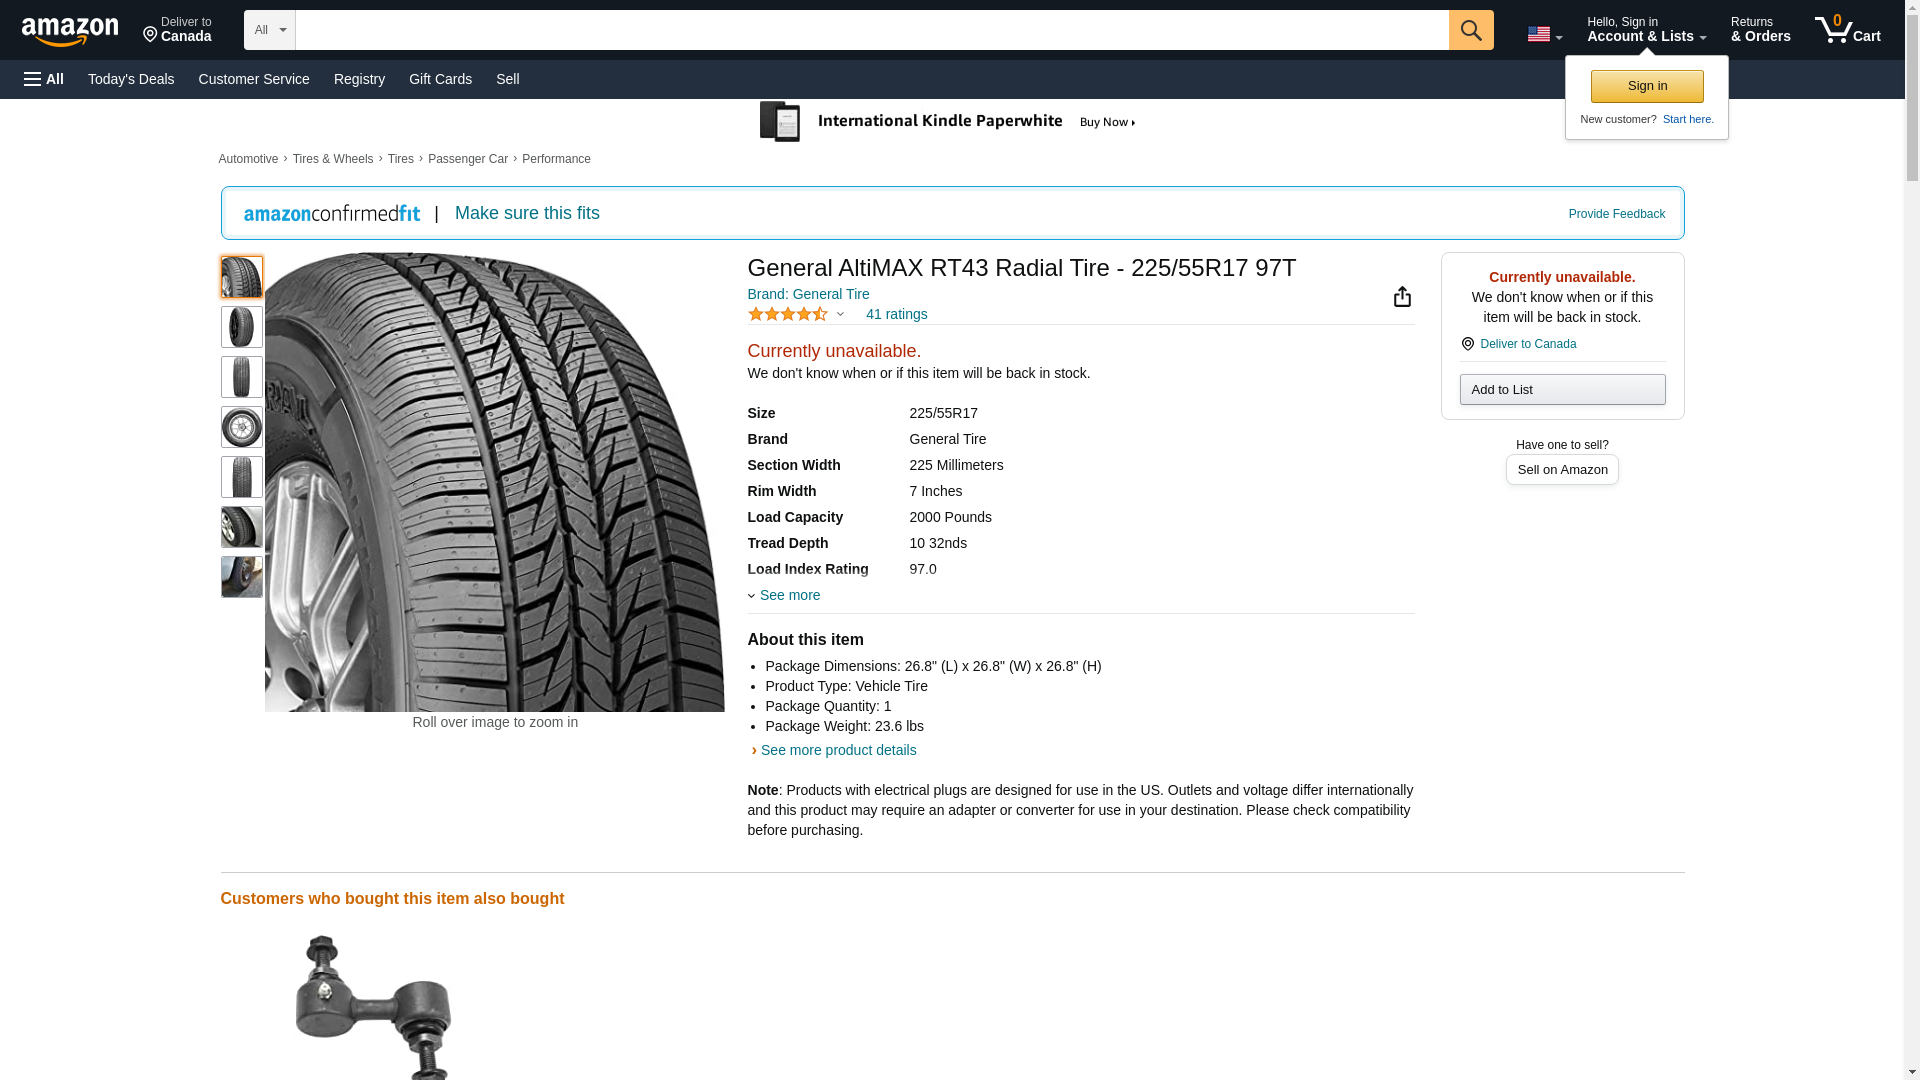The width and height of the screenshot is (1920, 1080).
Task: Click Sell on Amazon button
Action: click(x=1561, y=469)
